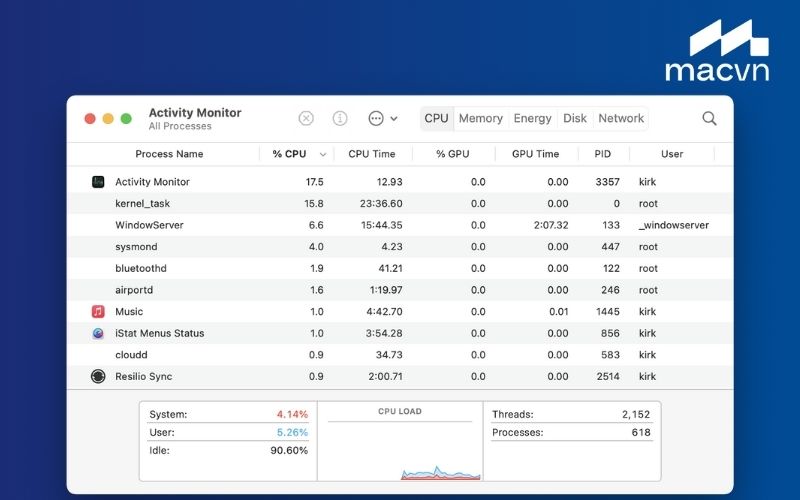Click the Threads count 2,152
The height and width of the screenshot is (500, 800).
click(x=636, y=414)
